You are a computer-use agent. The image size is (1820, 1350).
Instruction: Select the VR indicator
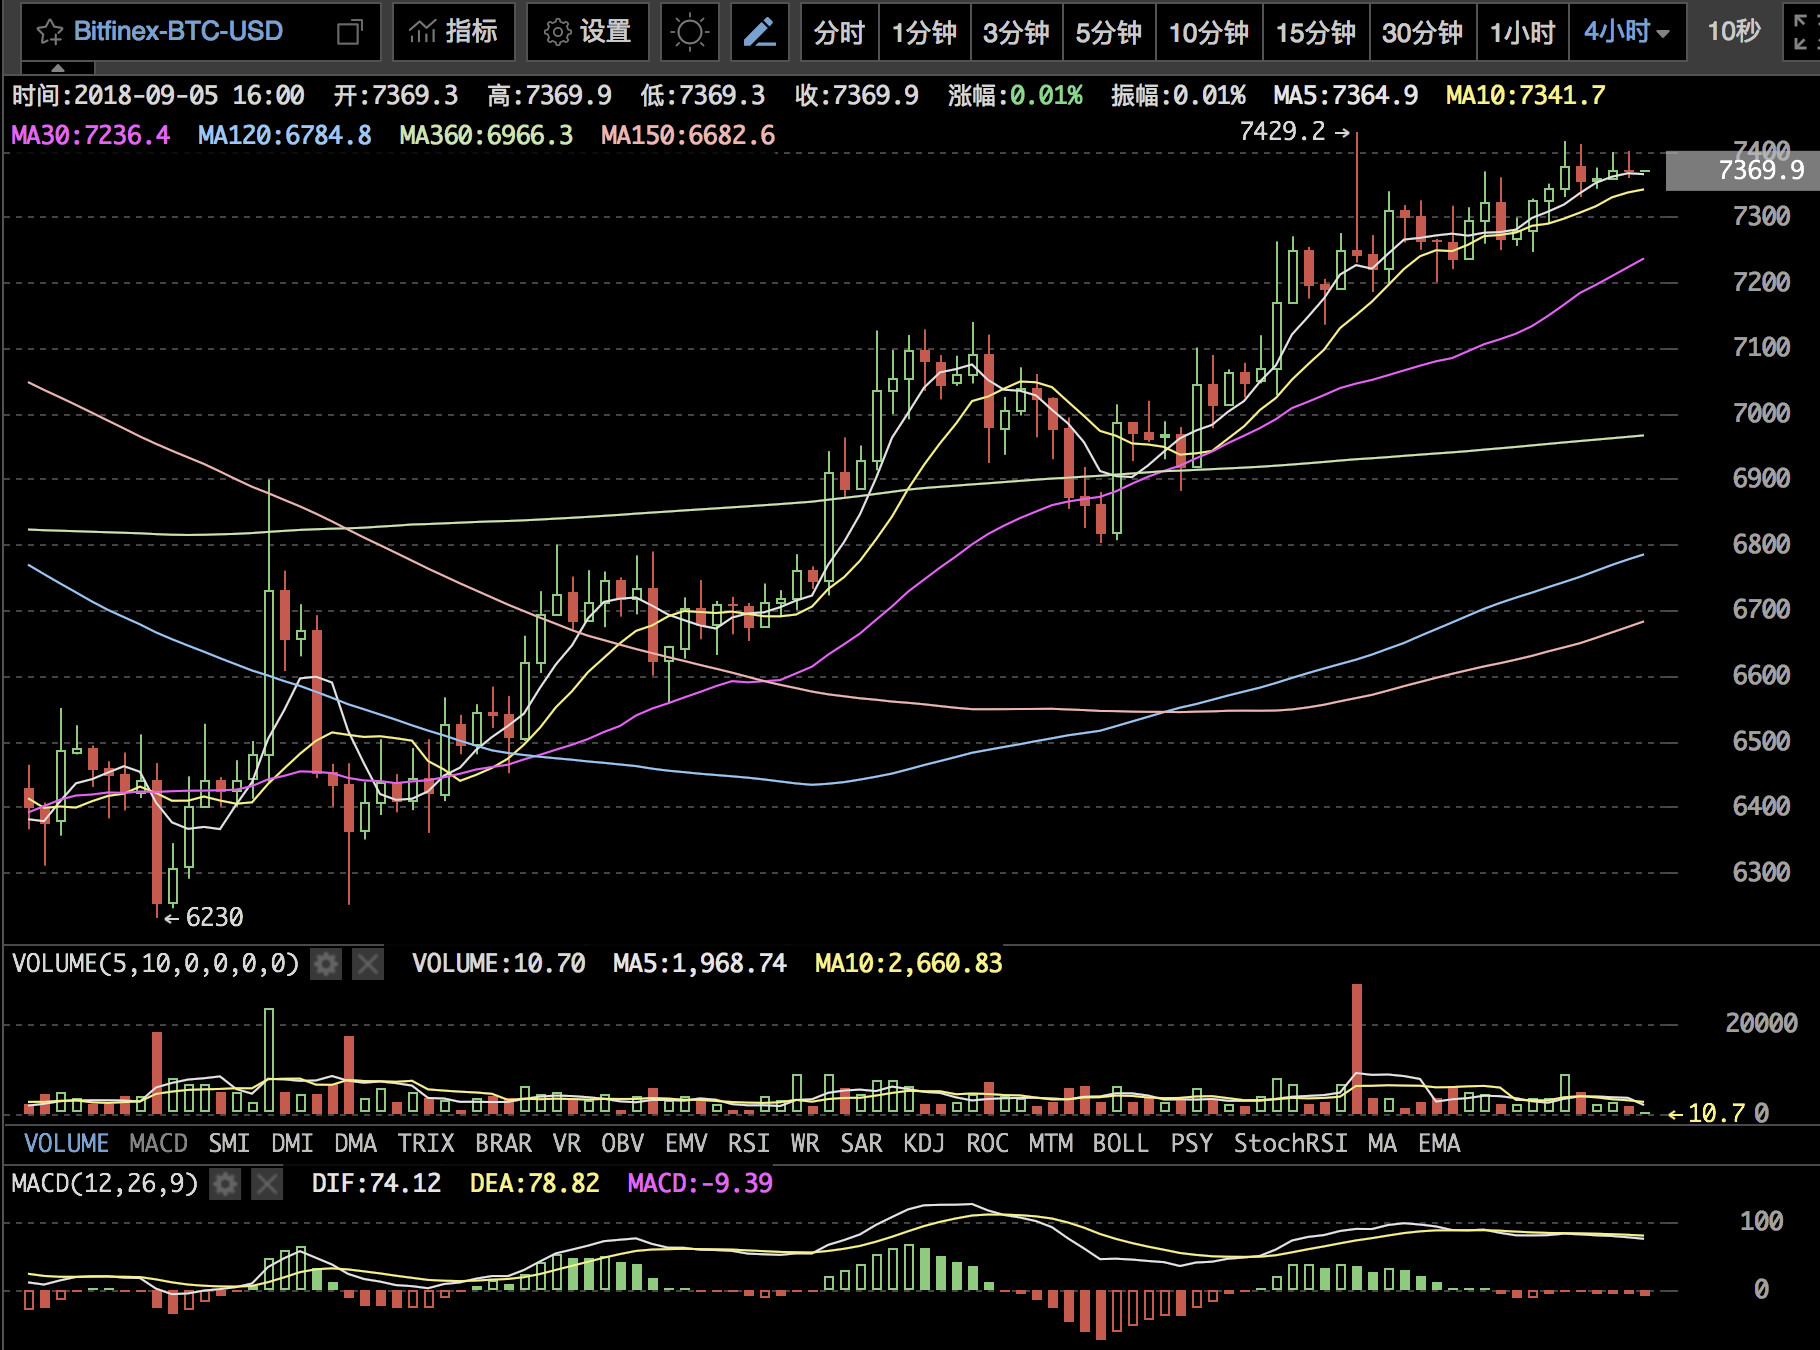pos(566,1143)
